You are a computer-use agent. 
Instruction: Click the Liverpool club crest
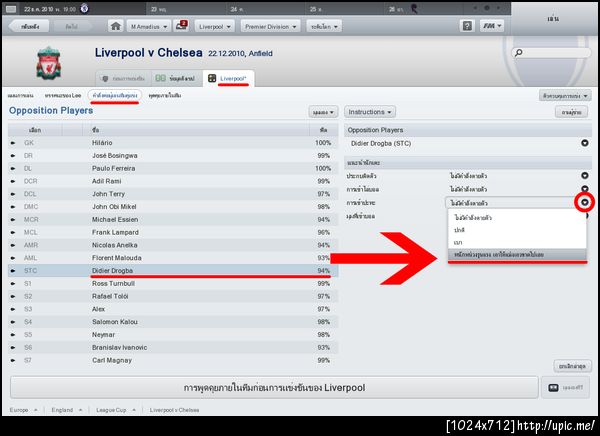(48, 63)
